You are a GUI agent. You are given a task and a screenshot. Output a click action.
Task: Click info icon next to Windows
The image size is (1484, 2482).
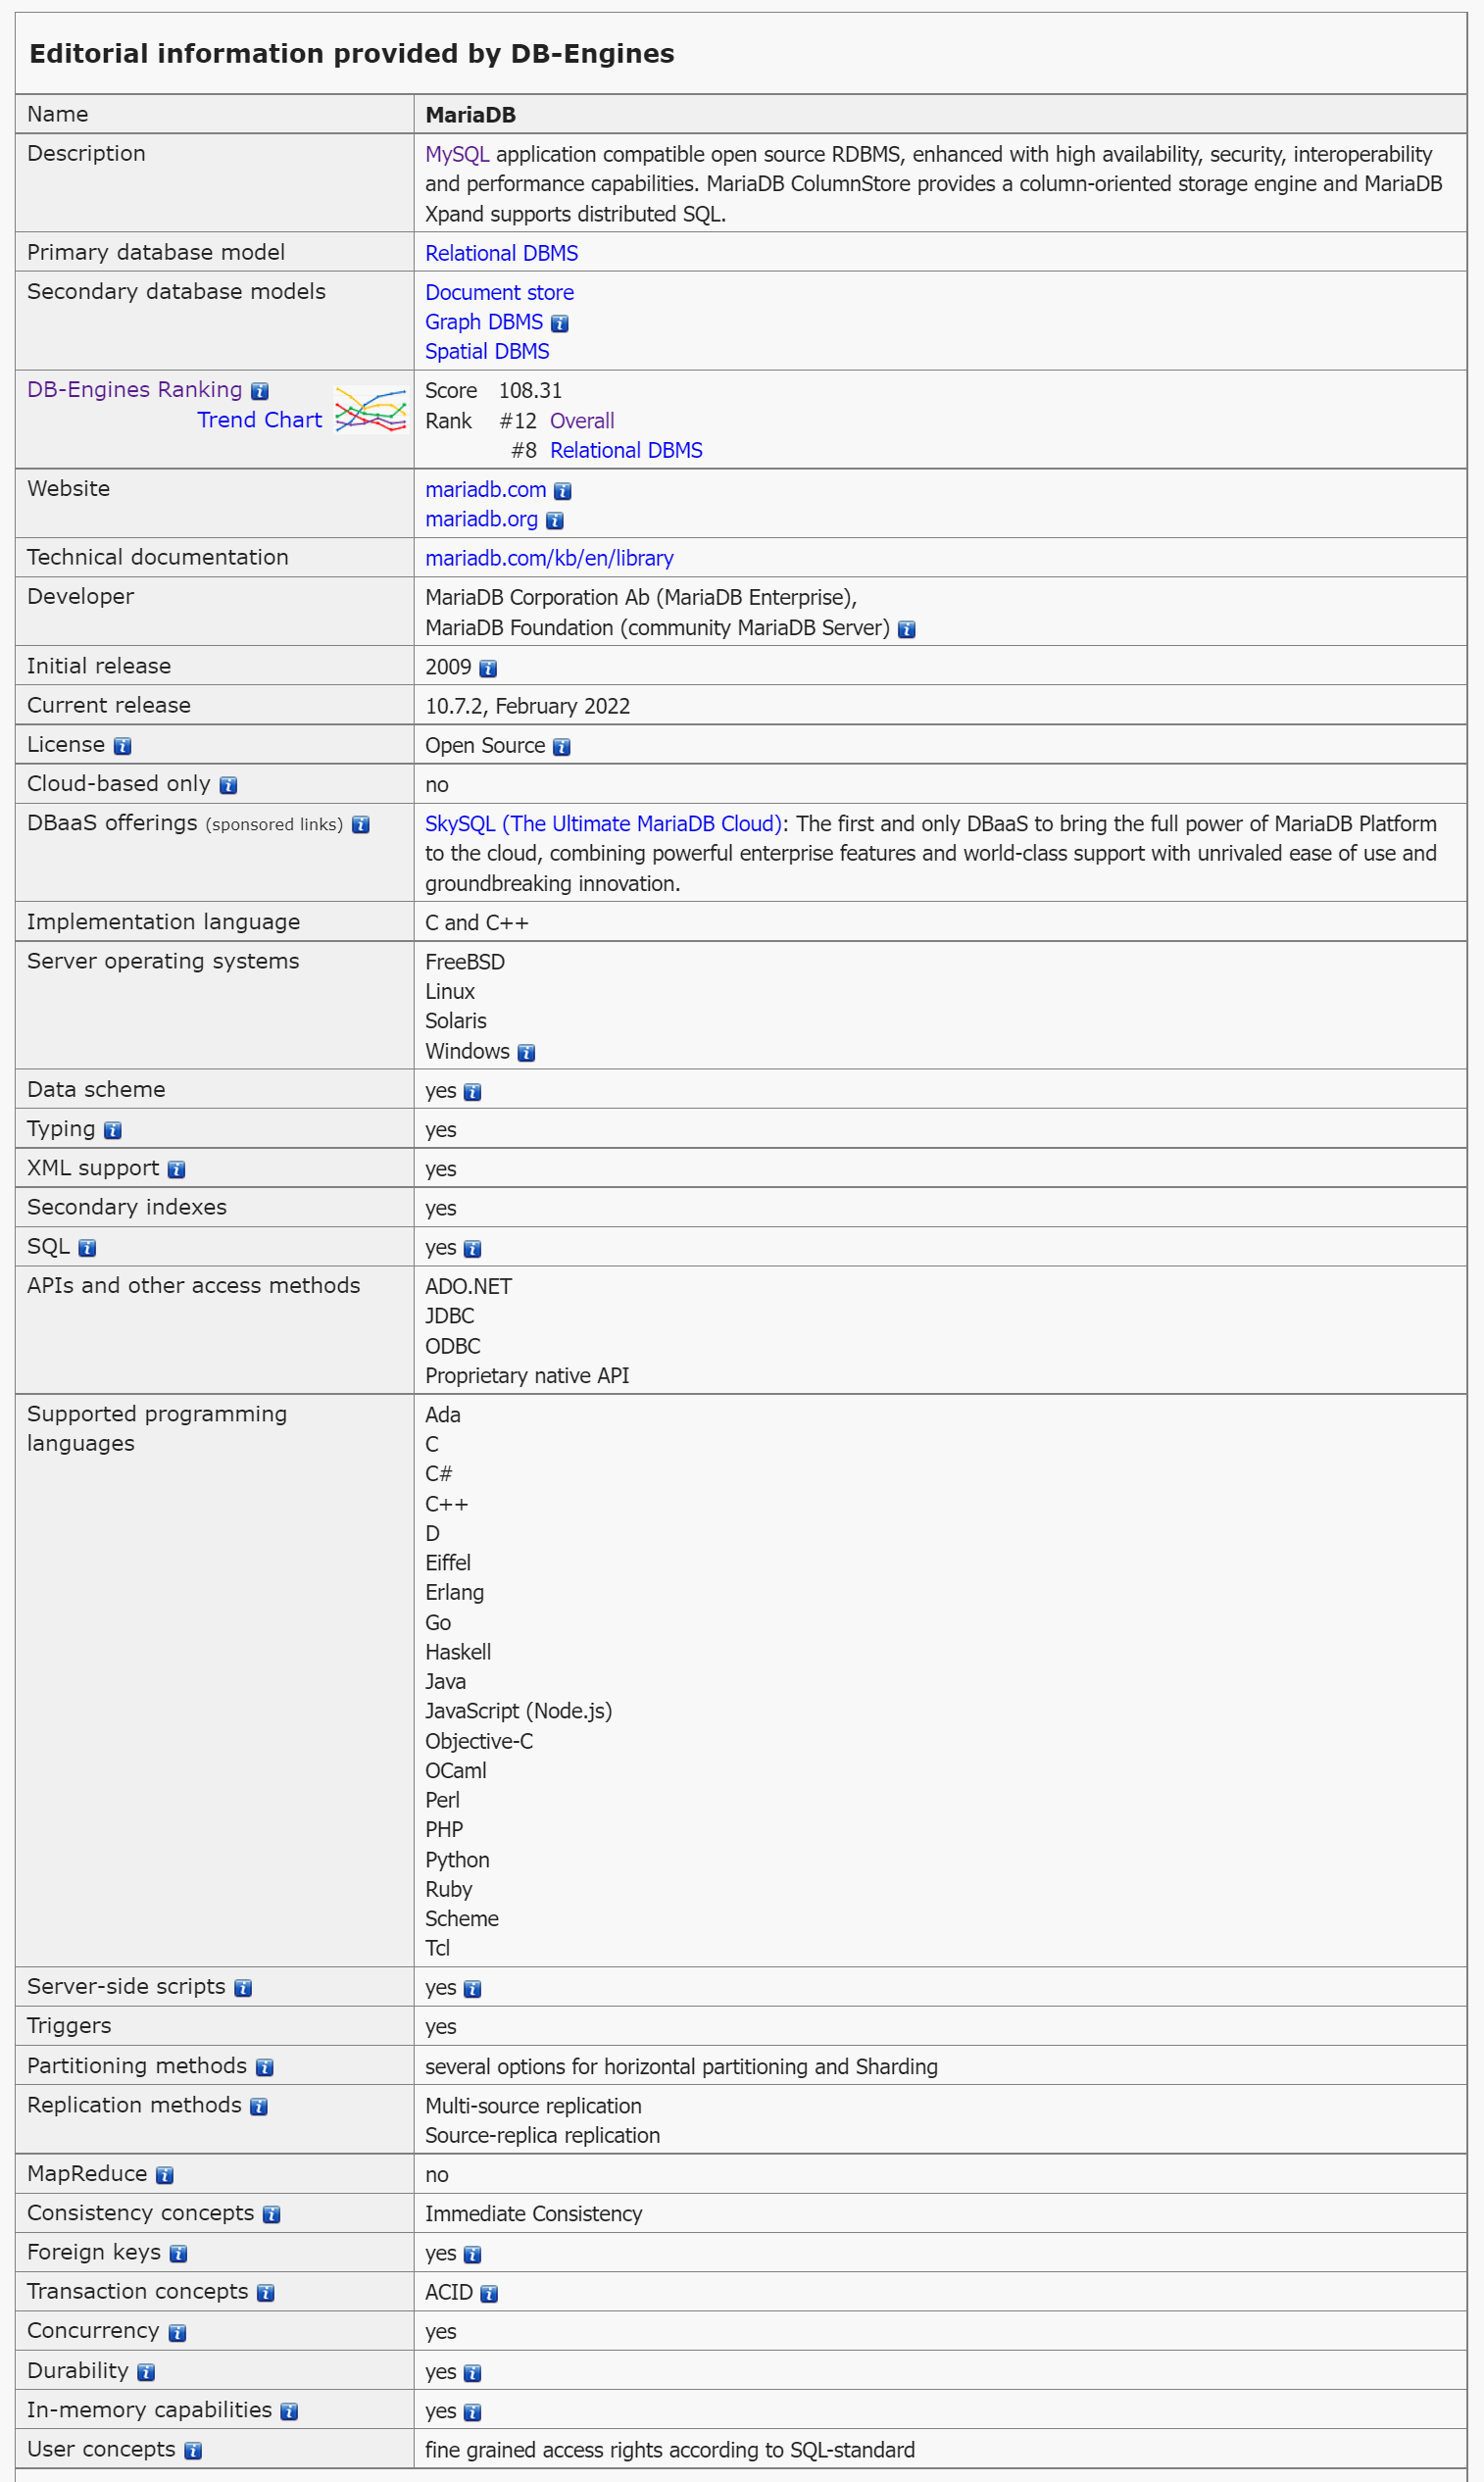pyautogui.click(x=527, y=1053)
